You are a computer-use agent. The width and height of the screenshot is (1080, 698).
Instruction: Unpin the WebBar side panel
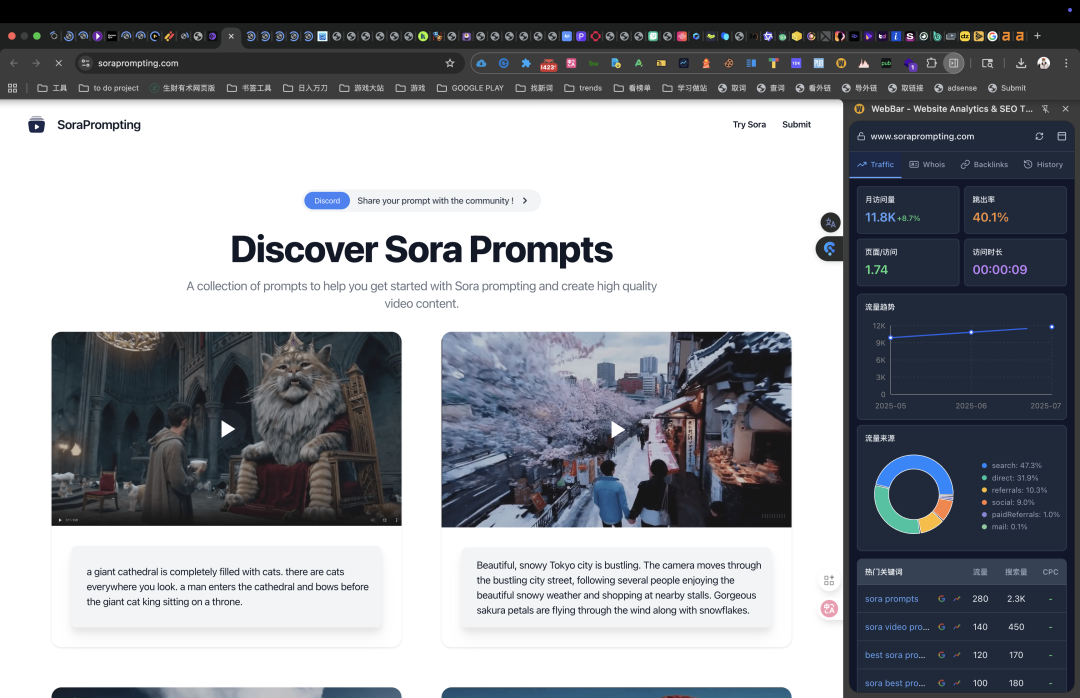(x=1045, y=109)
